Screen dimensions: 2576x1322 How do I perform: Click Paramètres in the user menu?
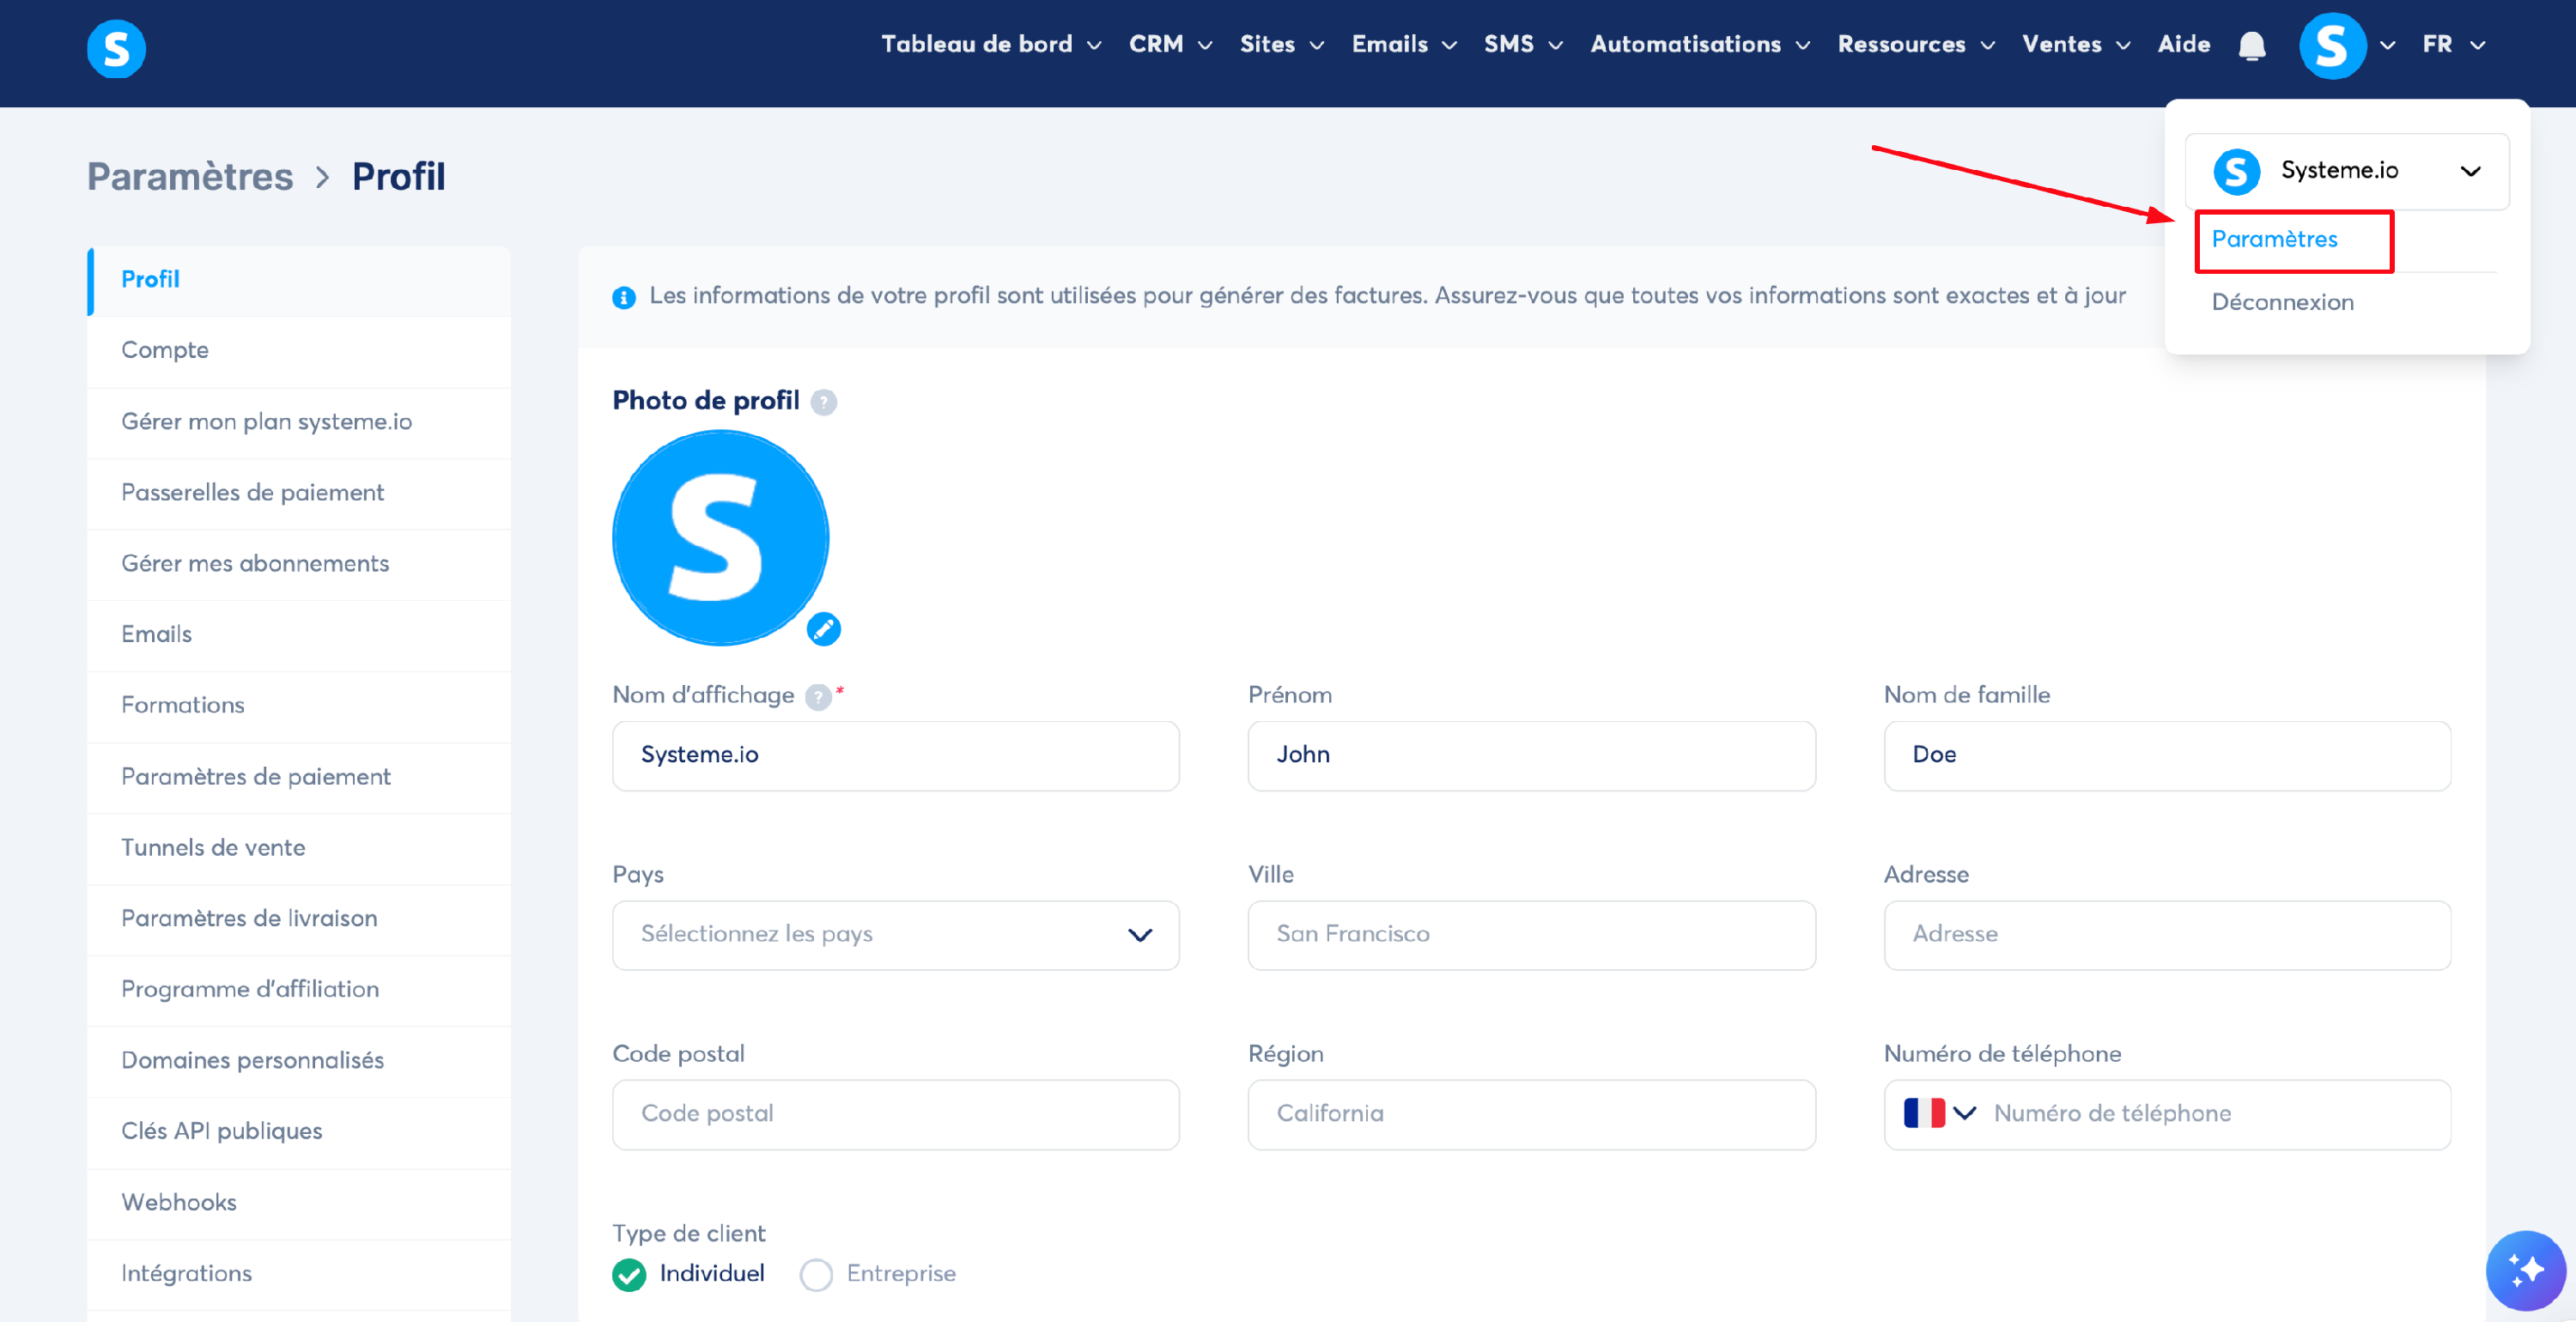2274,239
